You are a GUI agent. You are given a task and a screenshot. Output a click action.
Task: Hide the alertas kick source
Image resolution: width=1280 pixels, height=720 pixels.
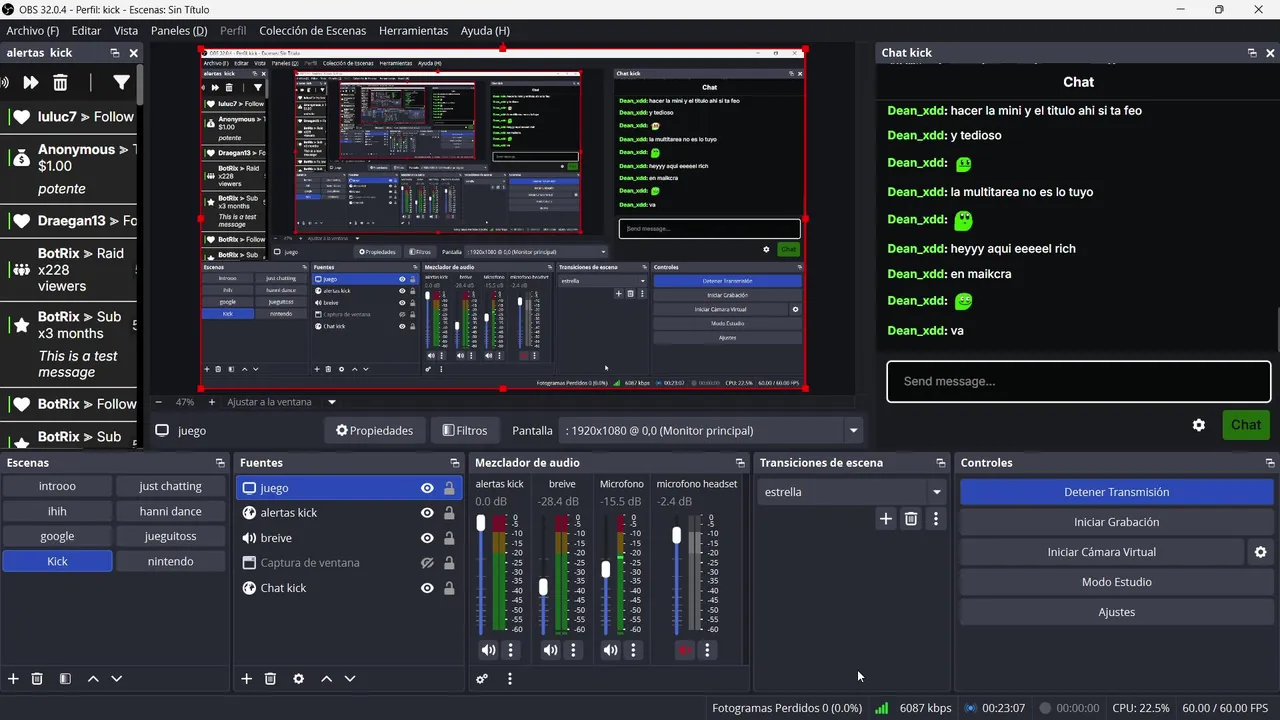point(427,513)
